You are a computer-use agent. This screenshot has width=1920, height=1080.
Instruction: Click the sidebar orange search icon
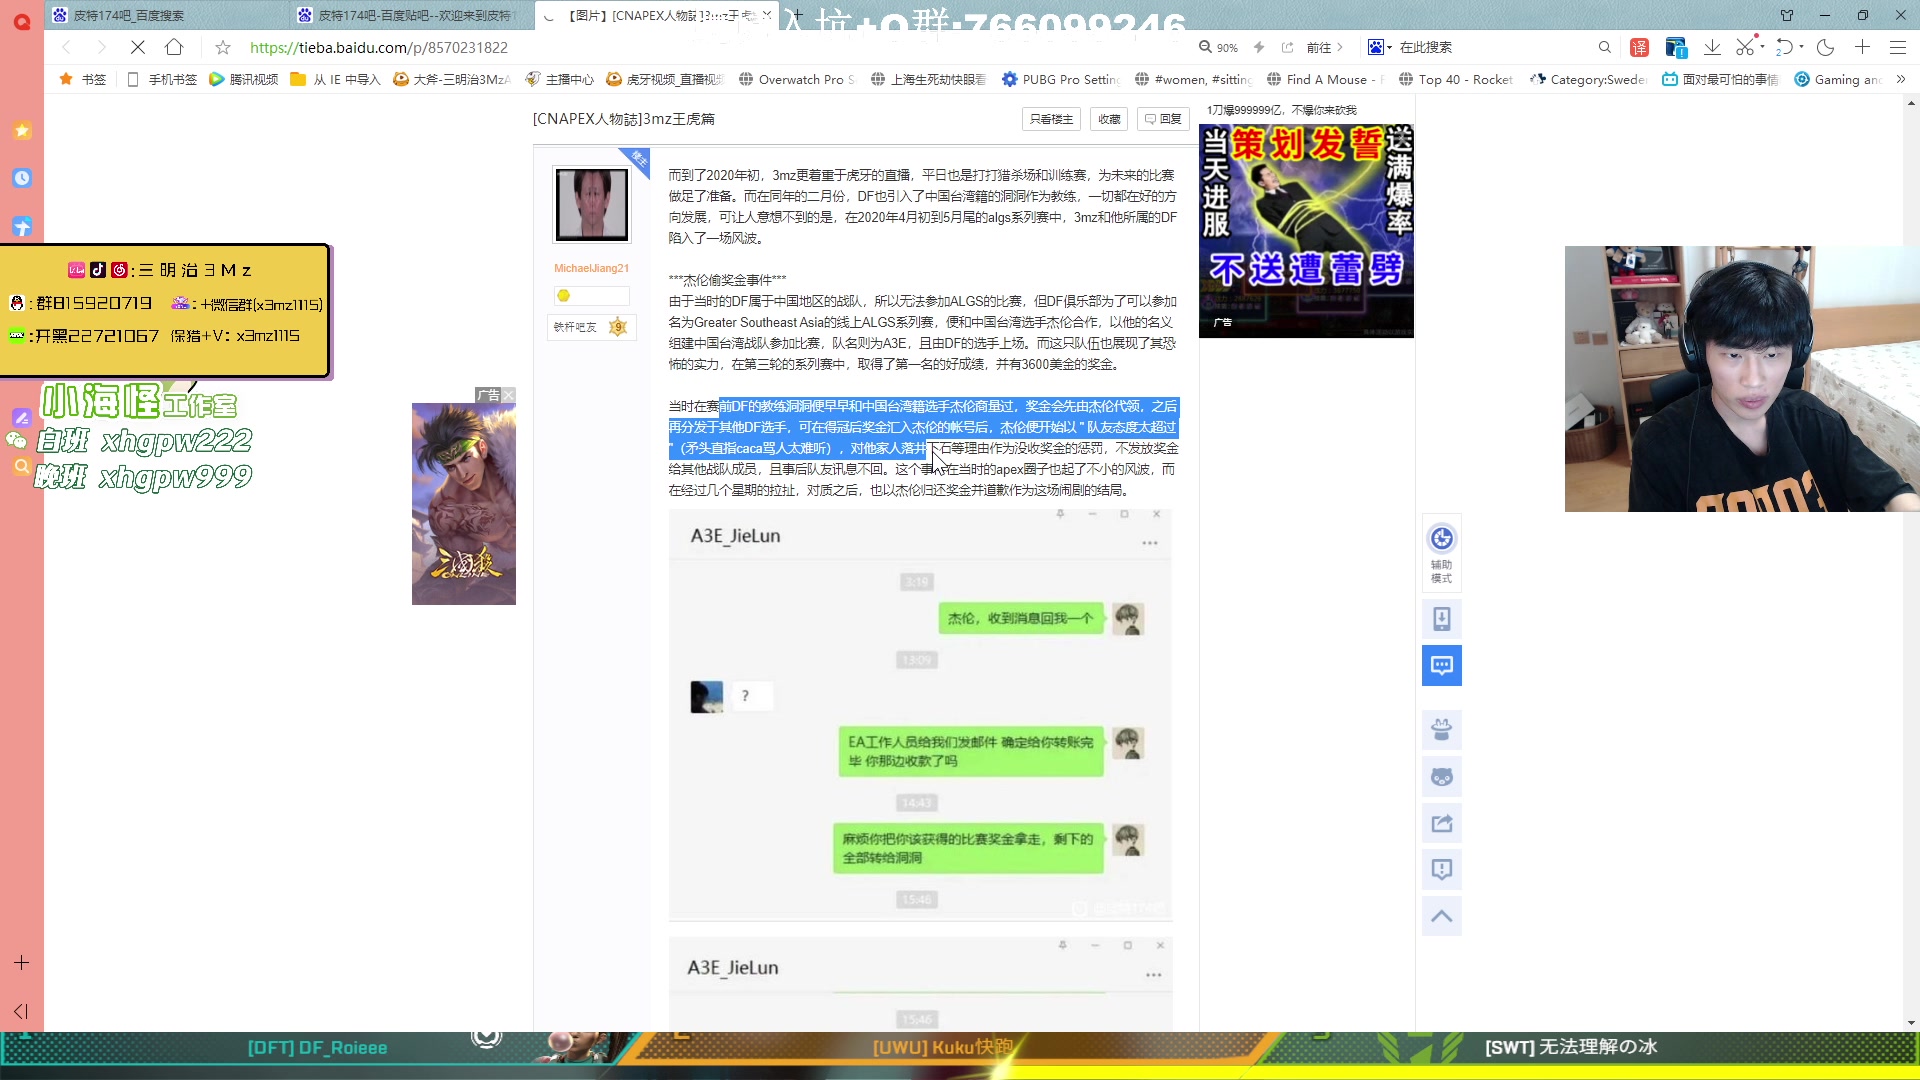pos(21,466)
